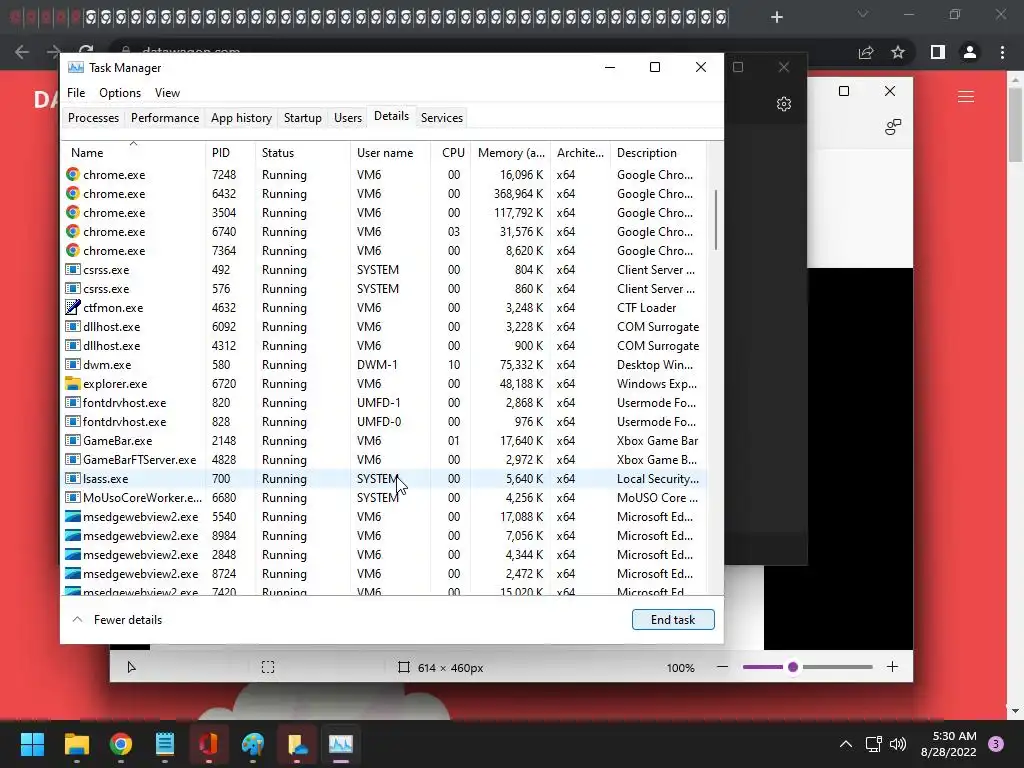The image size is (1024, 768).
Task: Open the hamburger menu on the webpage
Action: (966, 97)
